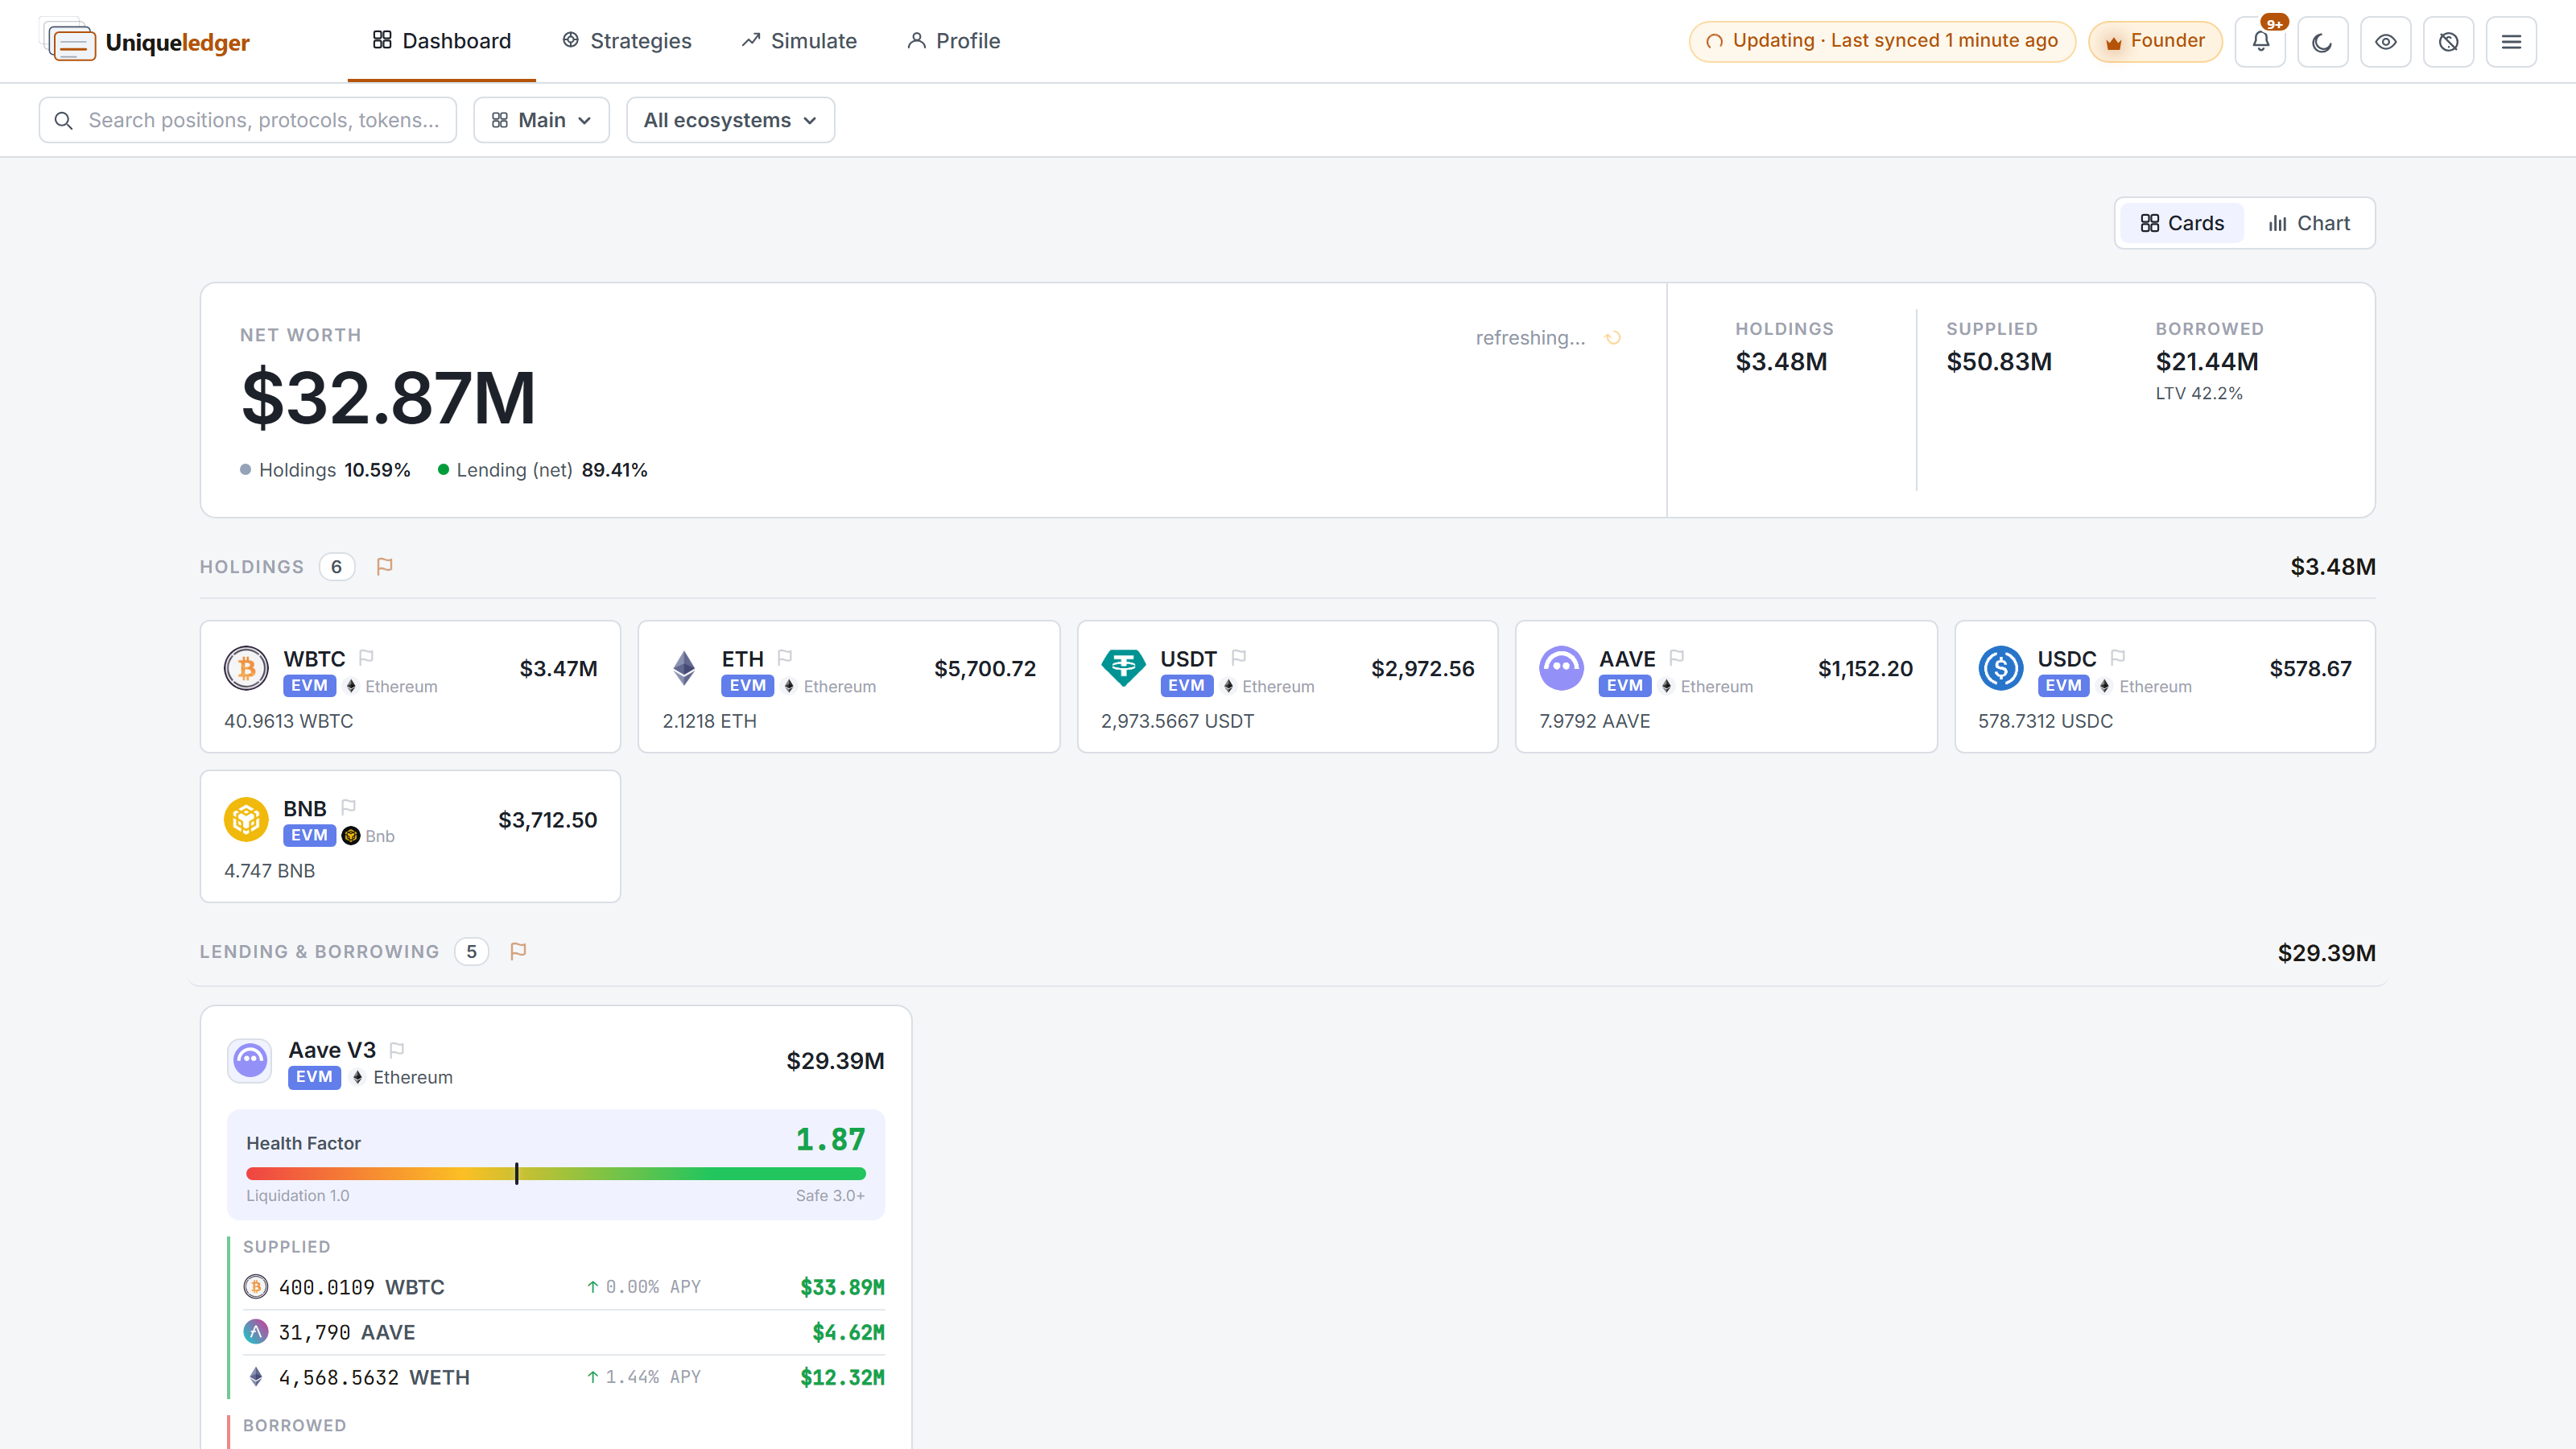Click the Holdings count badge 6
This screenshot has width=2576, height=1449.
(337, 567)
